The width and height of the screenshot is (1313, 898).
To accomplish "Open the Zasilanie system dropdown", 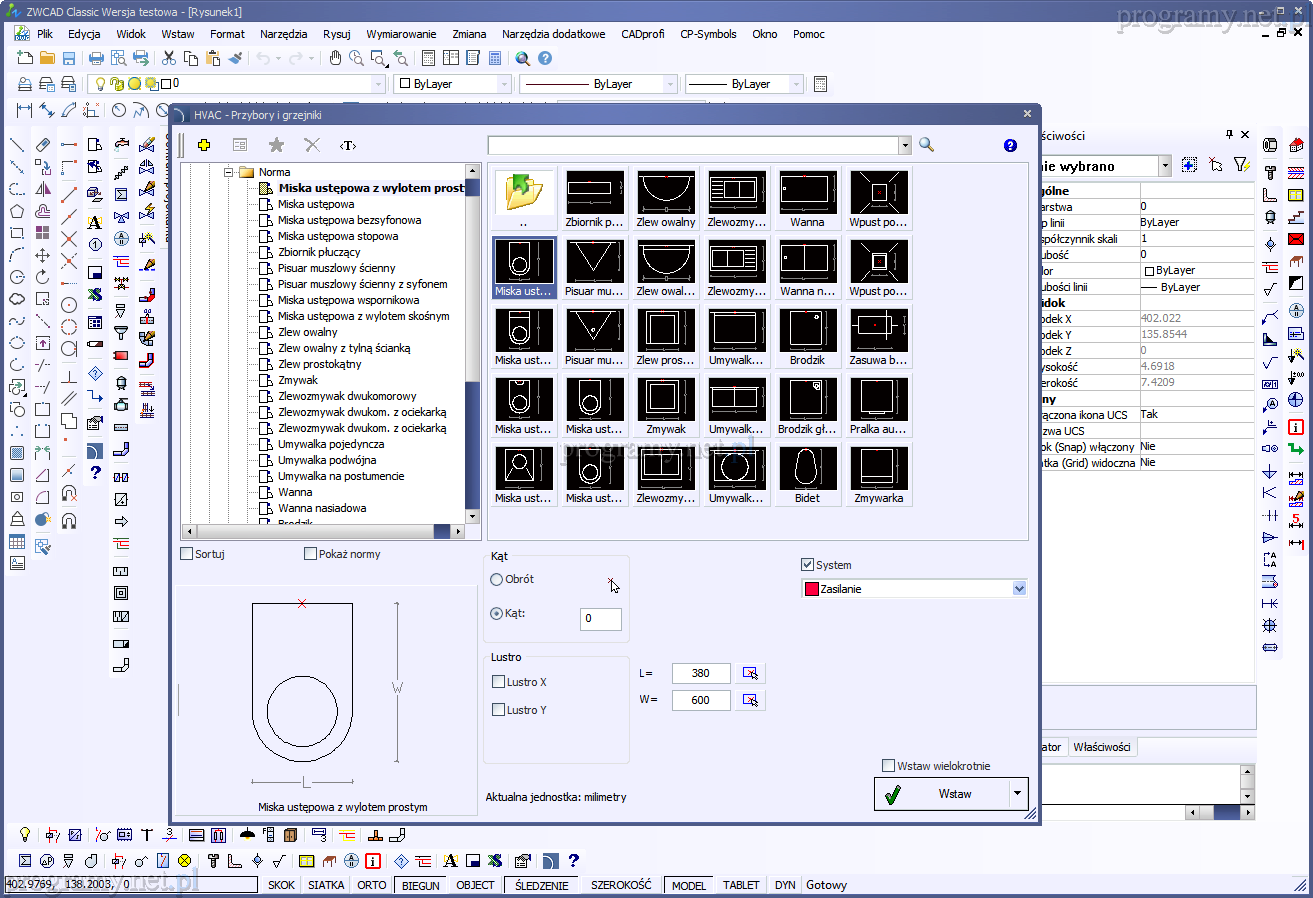I will point(1019,589).
